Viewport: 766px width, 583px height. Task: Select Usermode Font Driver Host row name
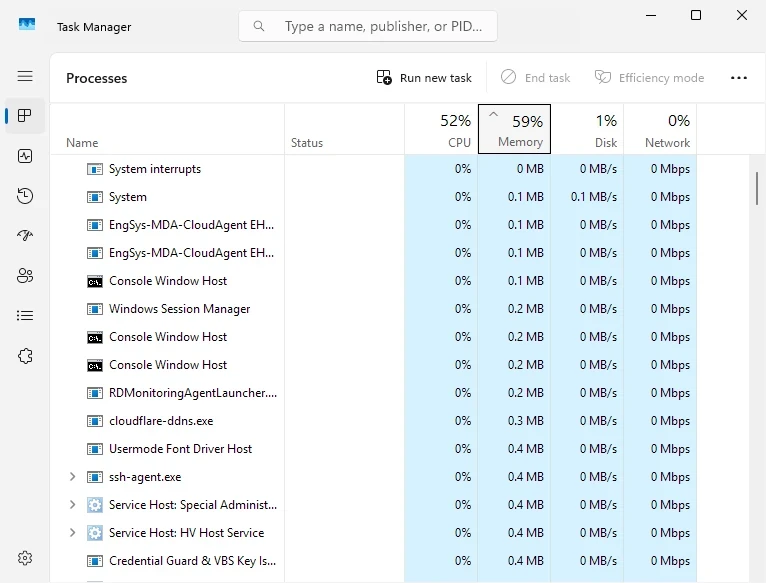180,449
